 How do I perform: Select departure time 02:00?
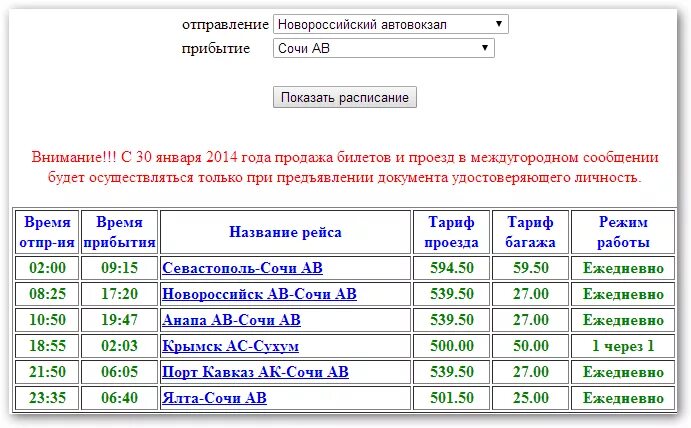click(47, 268)
